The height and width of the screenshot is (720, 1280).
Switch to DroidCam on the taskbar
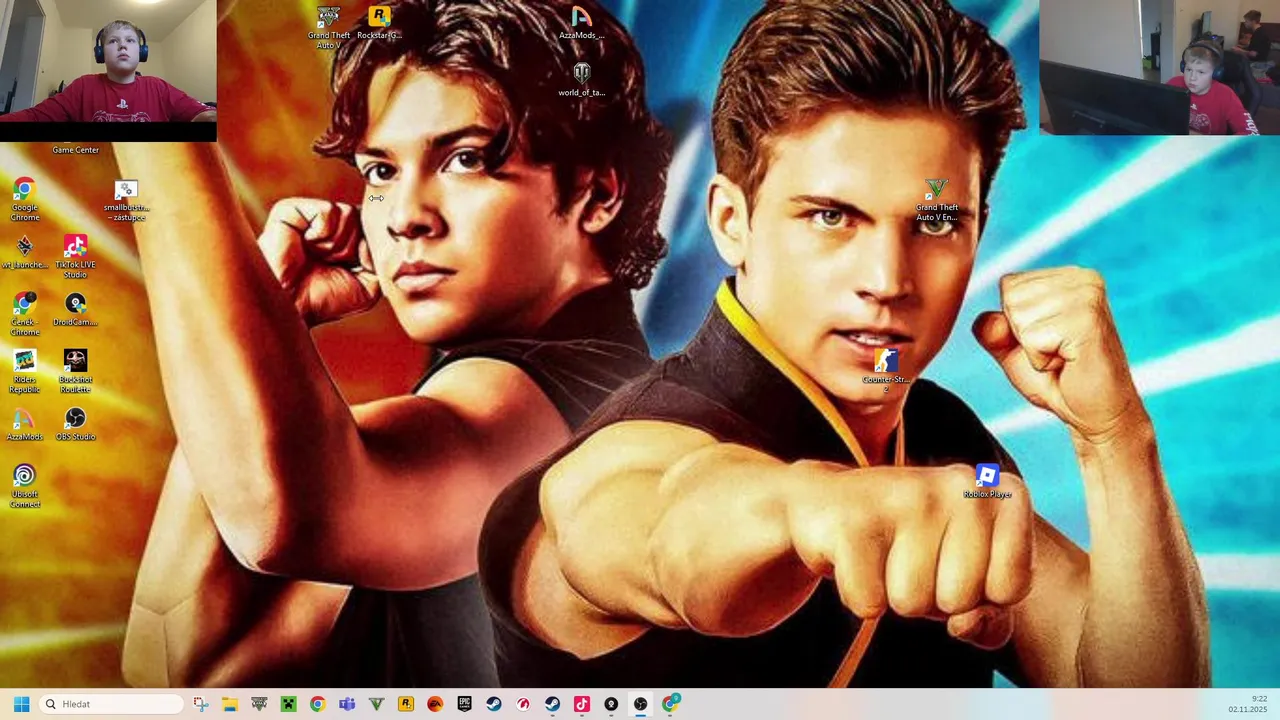611,704
